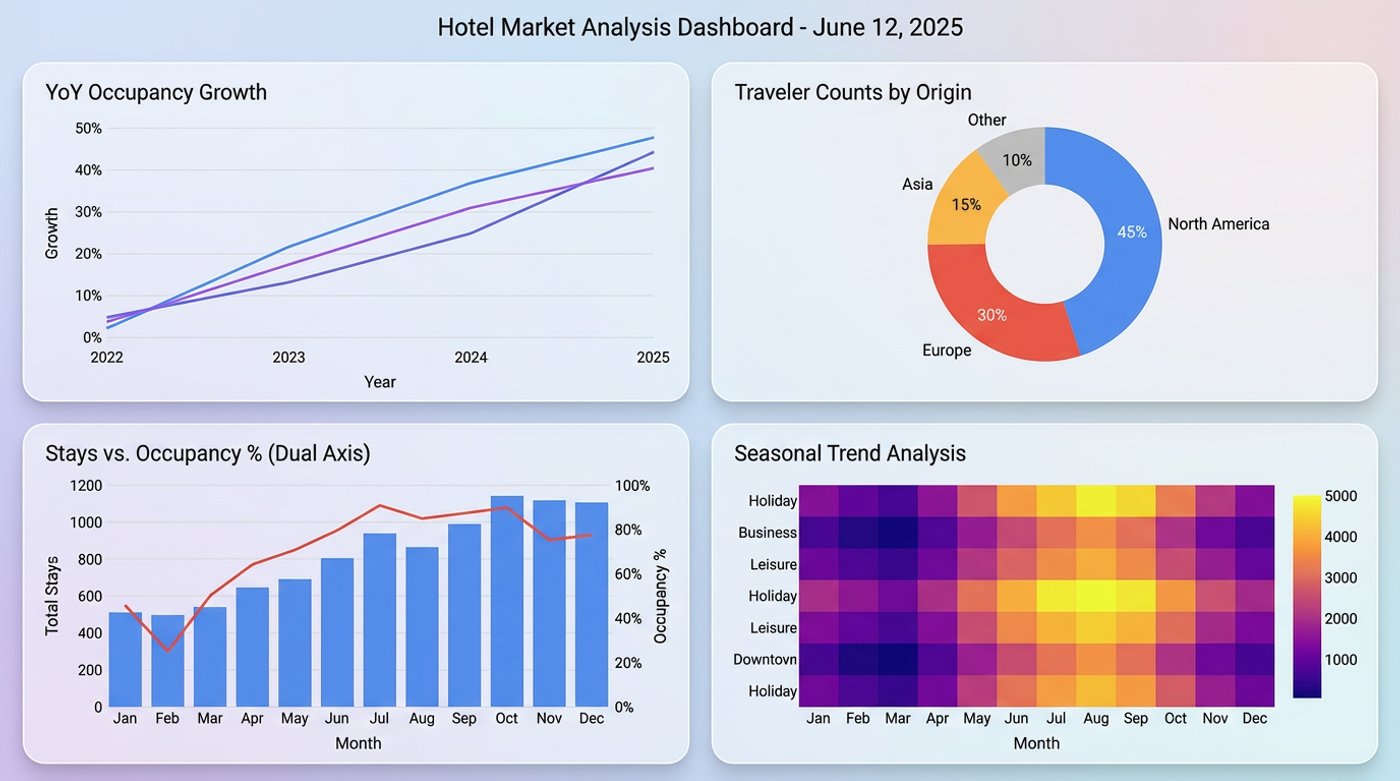Click the "50%" tick on the growth axis
Screen dimensions: 1400x781
(88, 128)
